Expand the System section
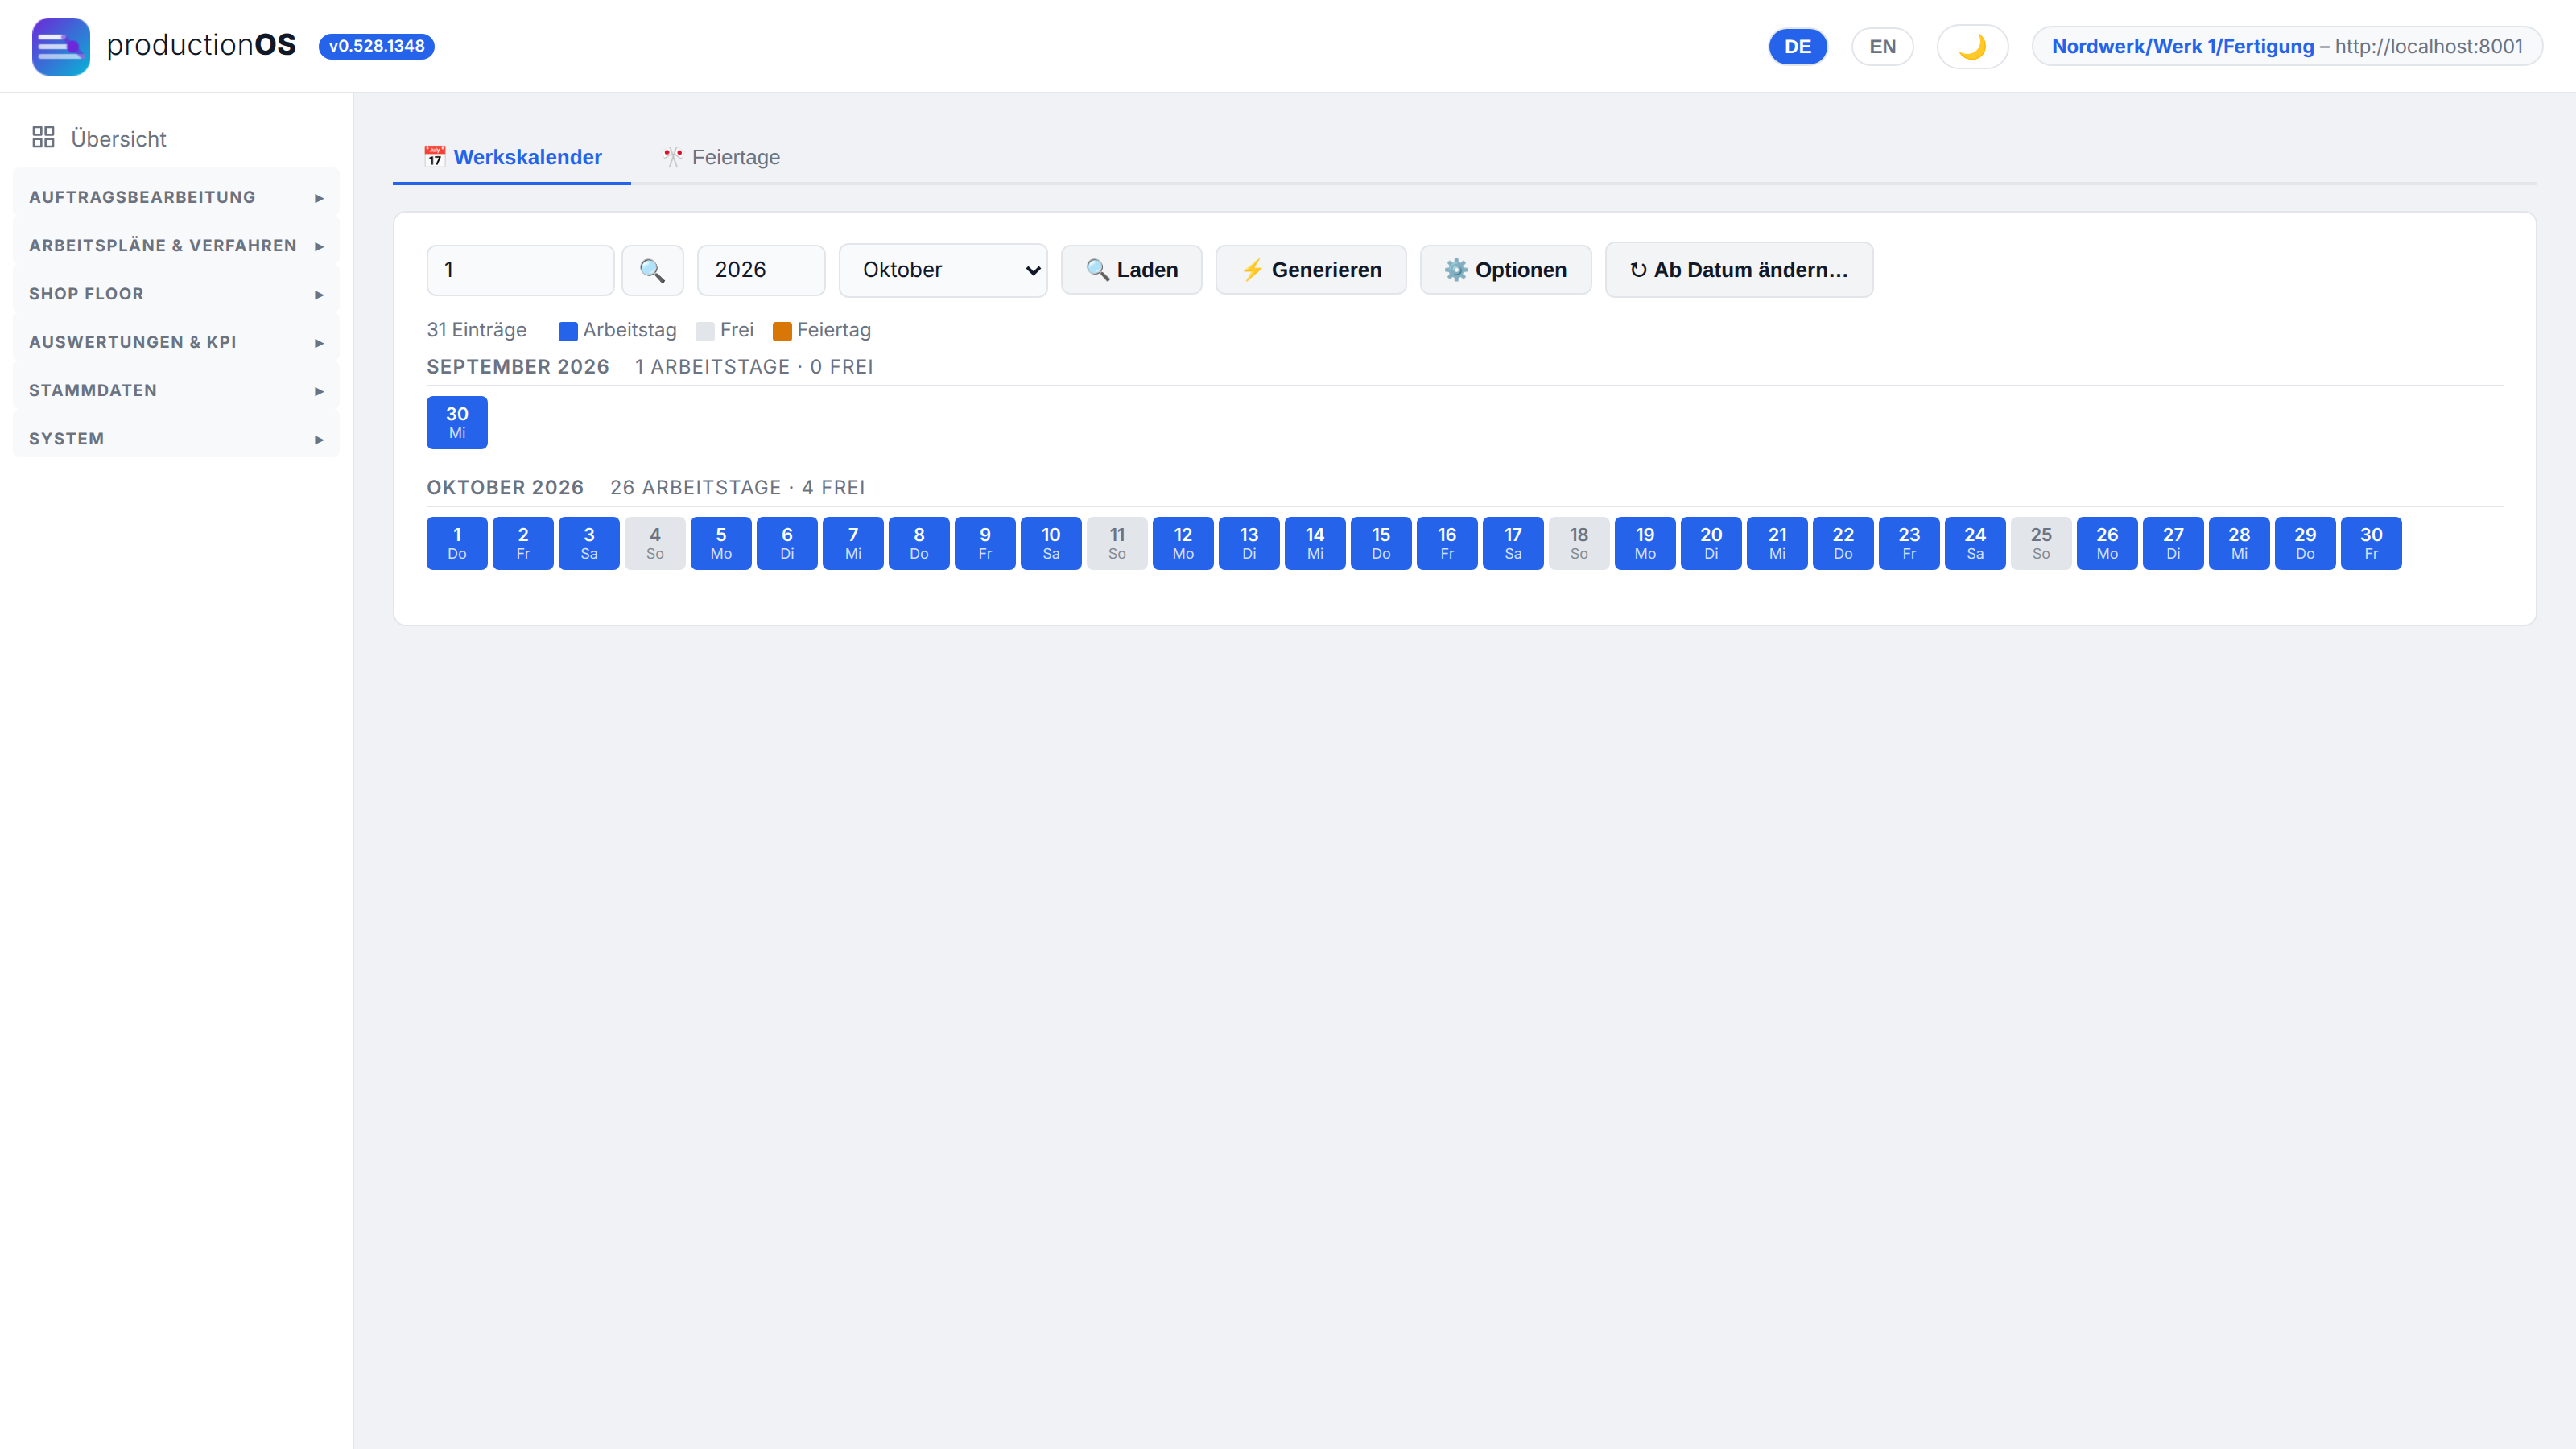The height and width of the screenshot is (1449, 2576). 176,438
